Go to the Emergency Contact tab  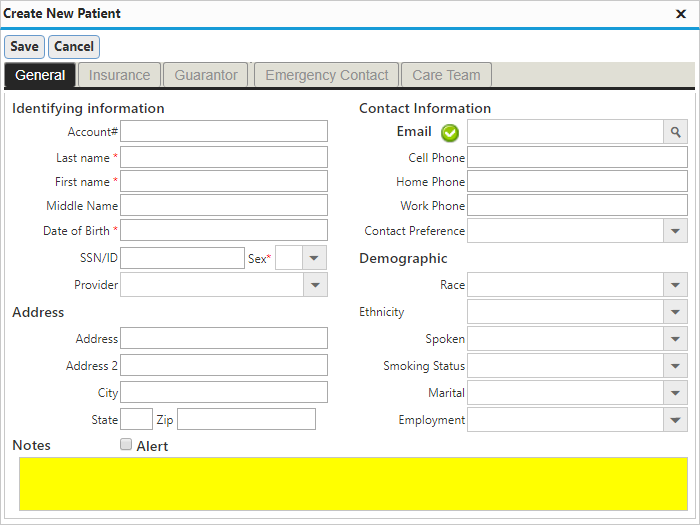point(327,75)
